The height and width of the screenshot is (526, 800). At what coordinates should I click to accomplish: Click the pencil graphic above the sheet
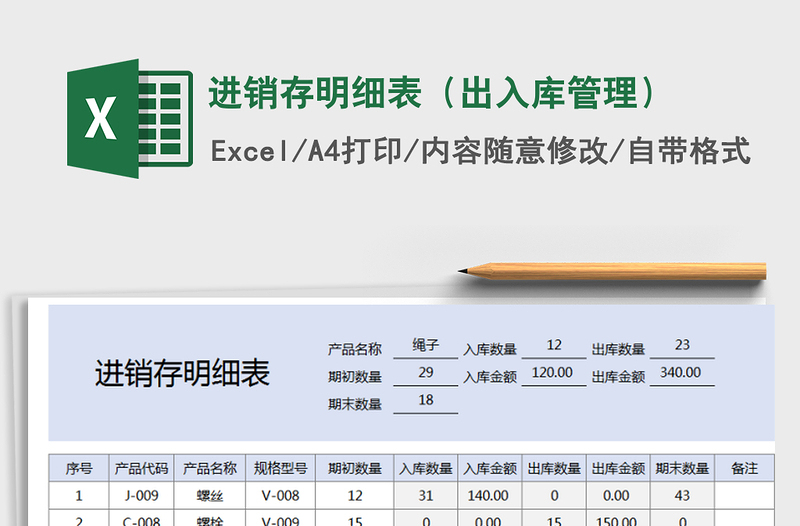tap(612, 271)
